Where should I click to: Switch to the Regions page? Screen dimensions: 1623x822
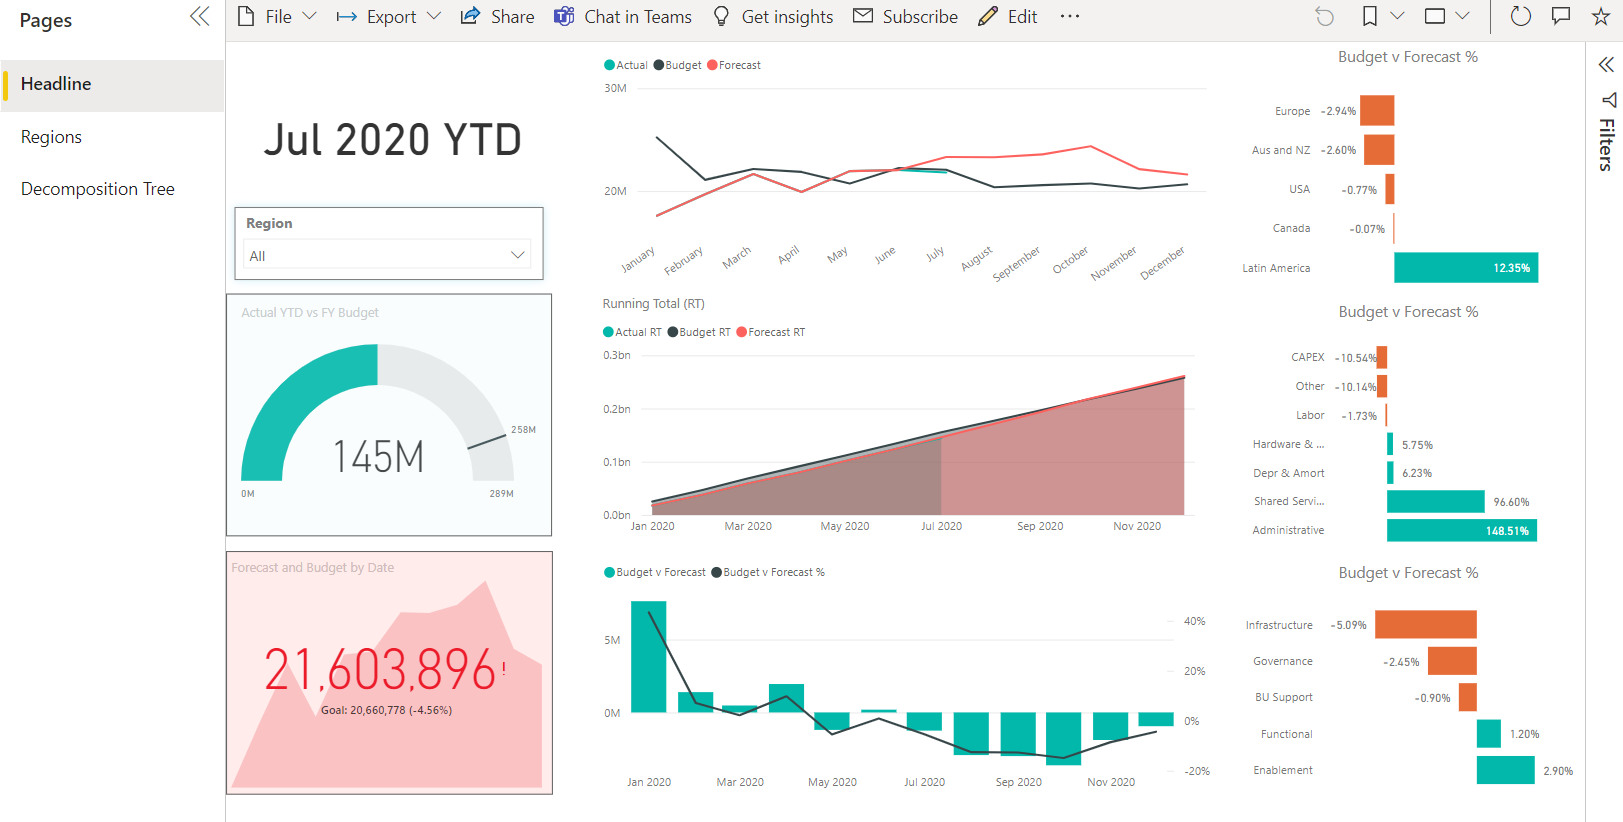[51, 137]
